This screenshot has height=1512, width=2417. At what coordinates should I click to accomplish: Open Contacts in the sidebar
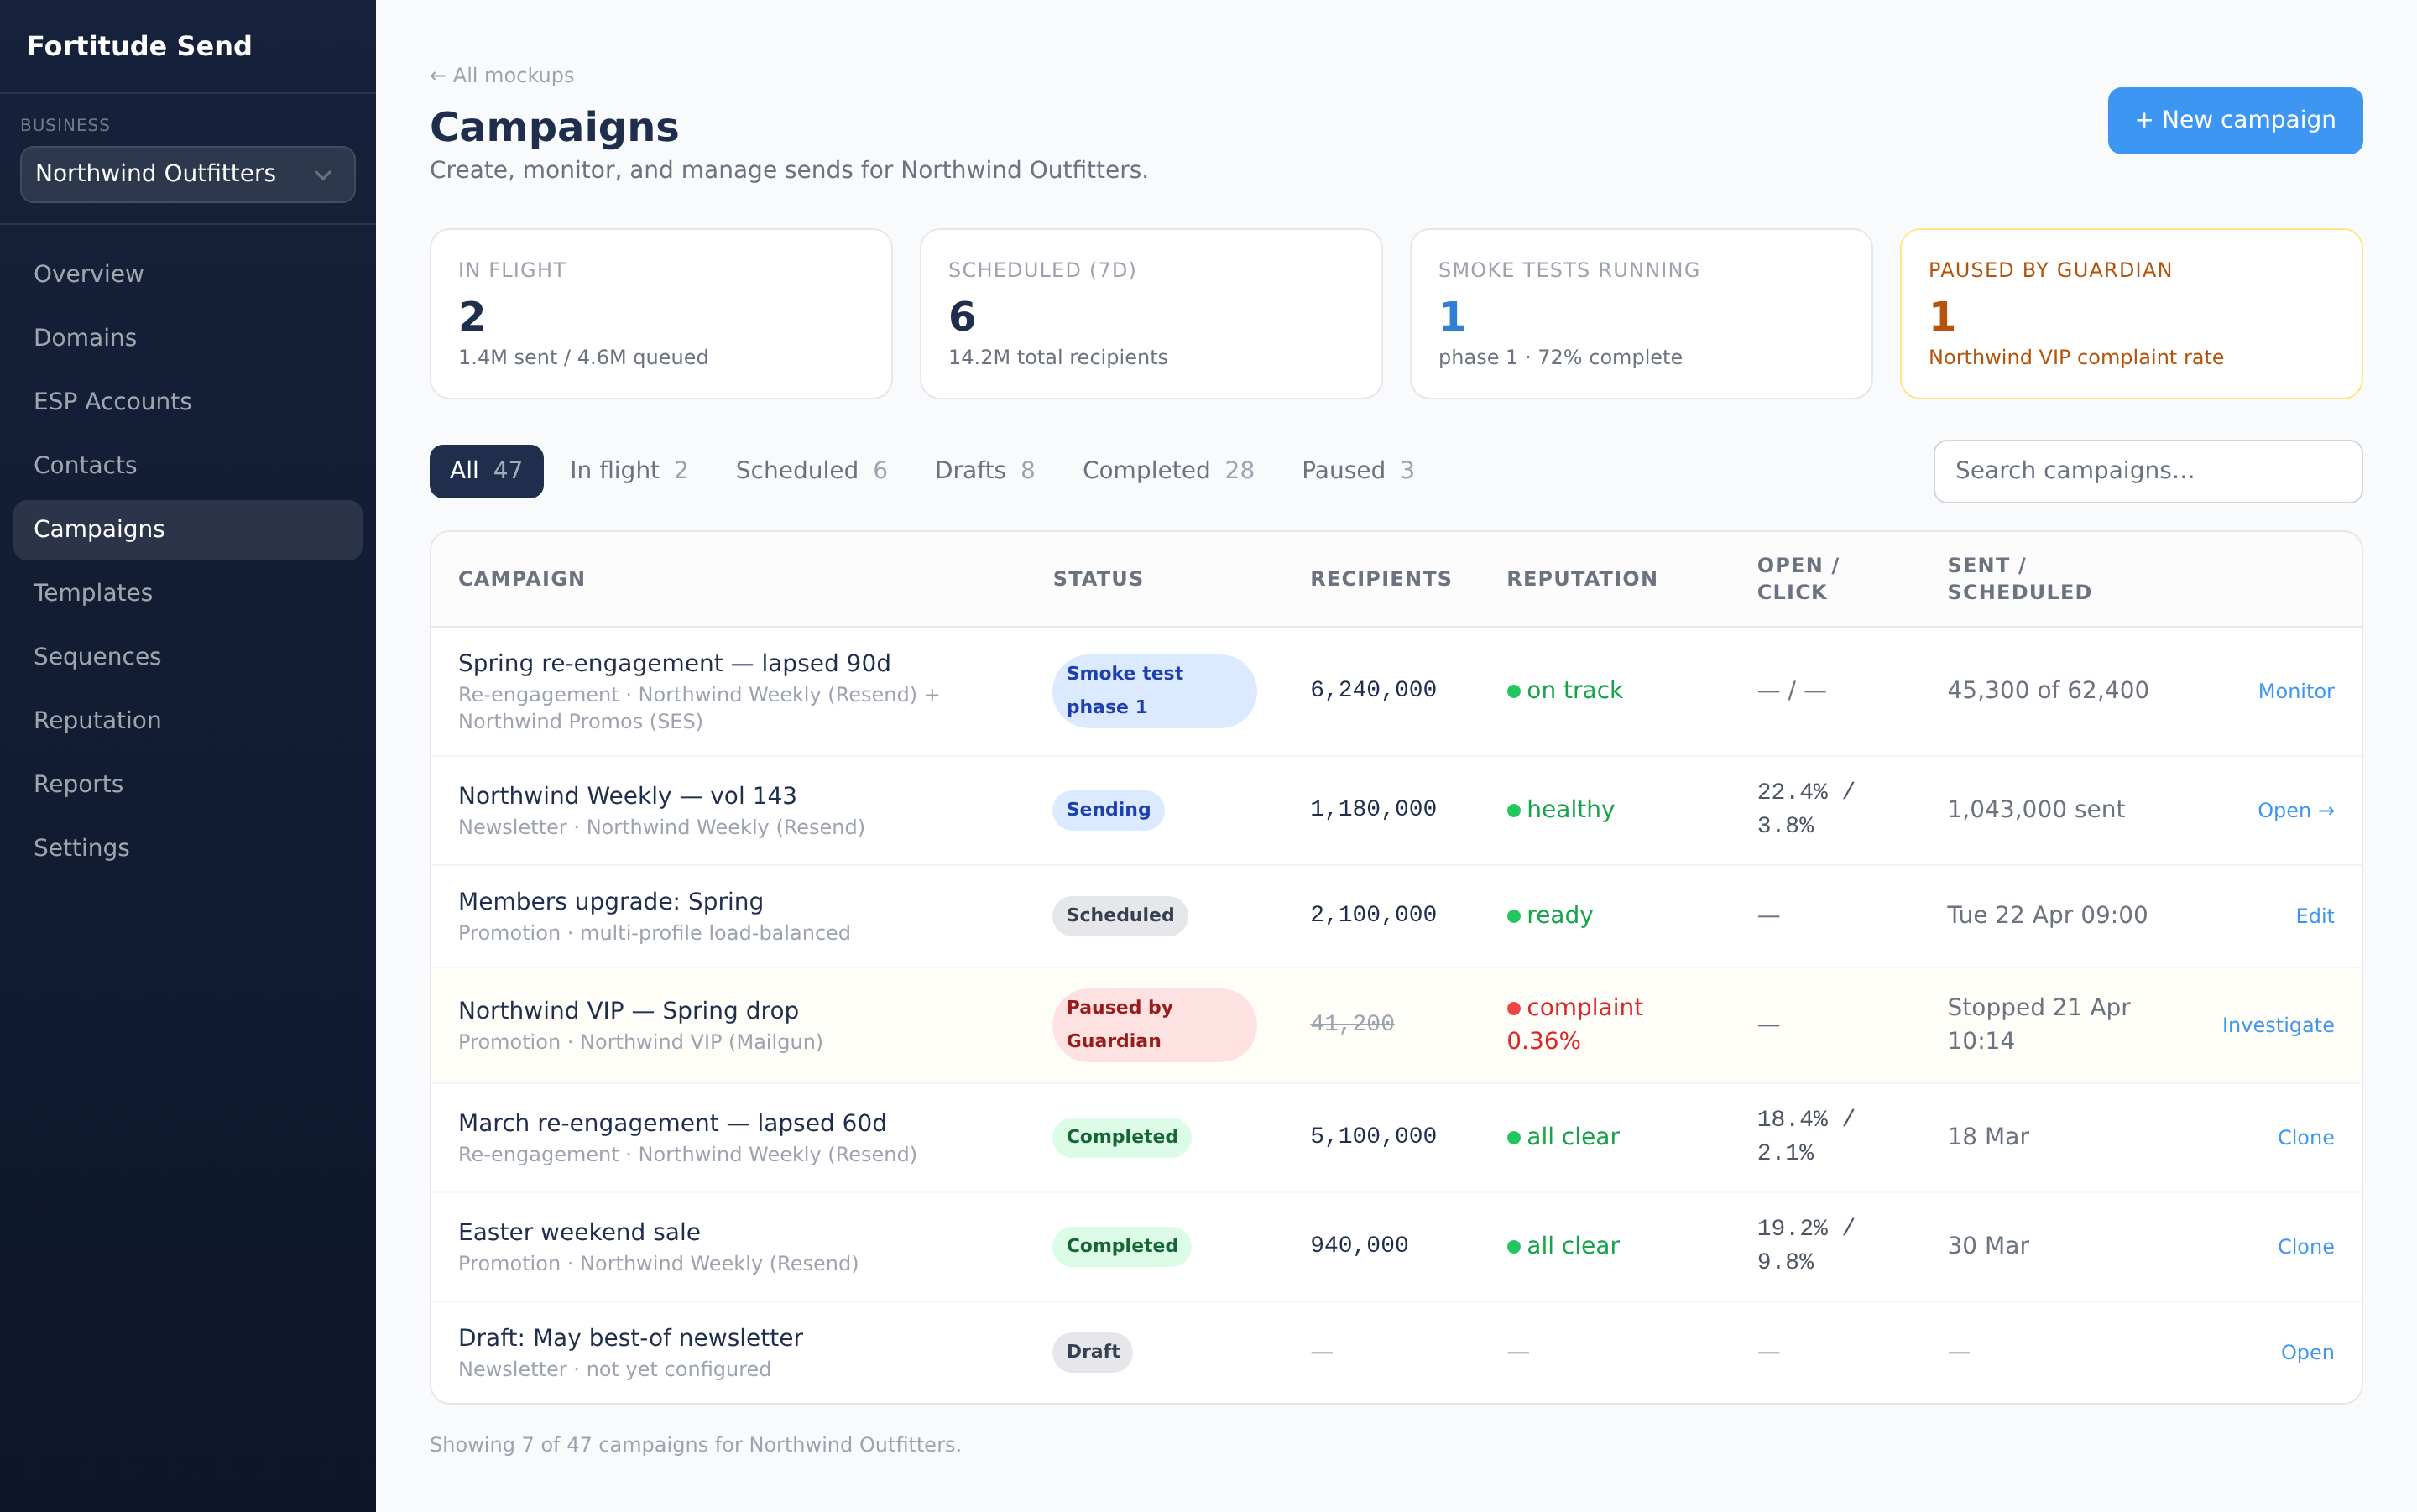point(187,465)
